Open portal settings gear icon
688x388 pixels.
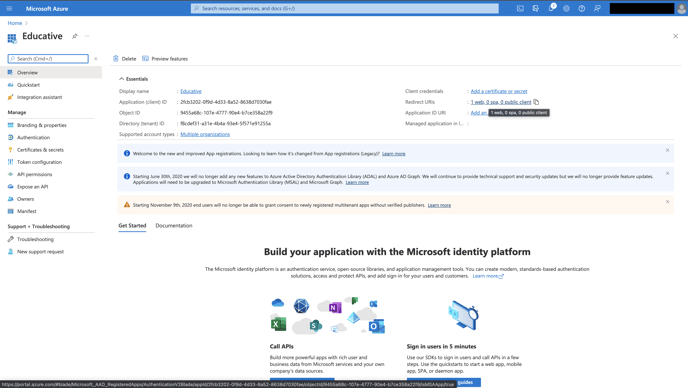point(566,8)
